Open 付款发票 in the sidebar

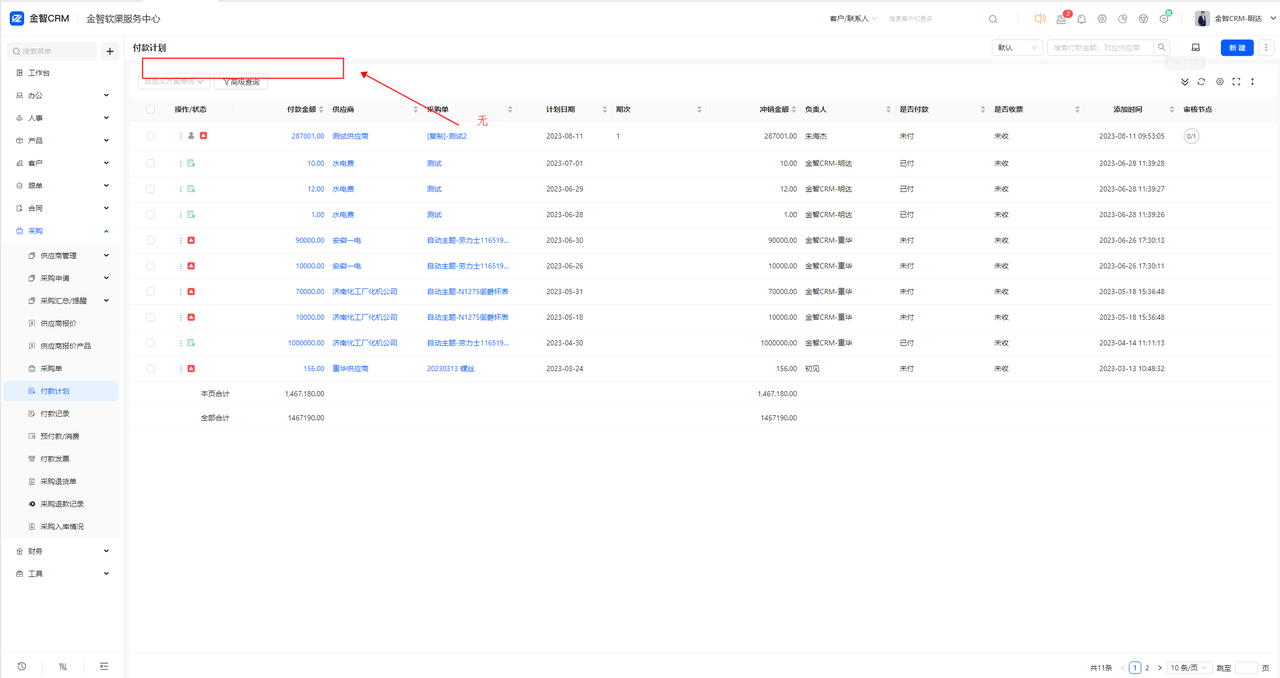point(55,459)
